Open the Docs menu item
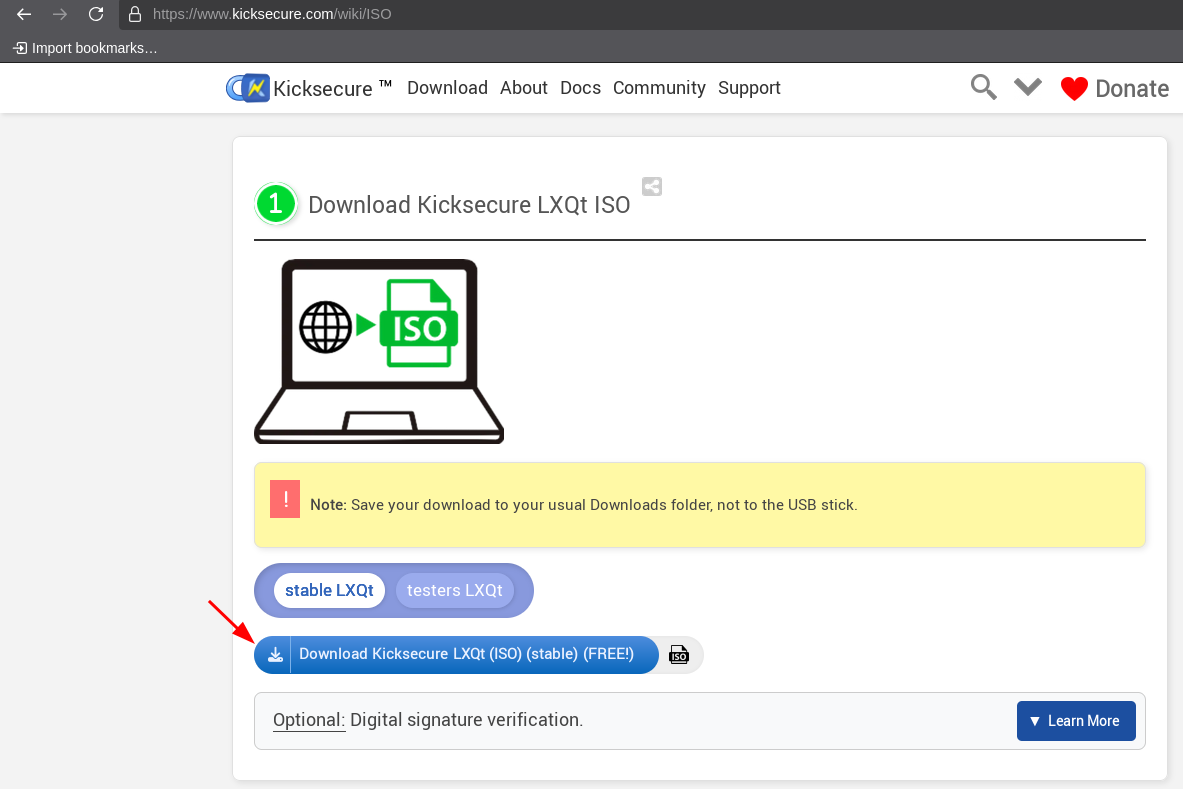The width and height of the screenshot is (1183, 789). click(580, 88)
